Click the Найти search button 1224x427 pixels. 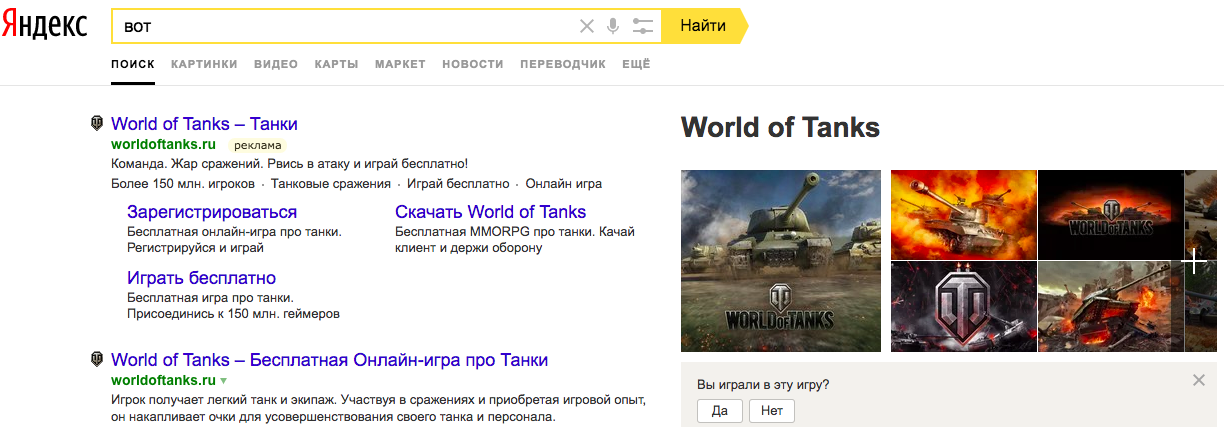(x=704, y=26)
